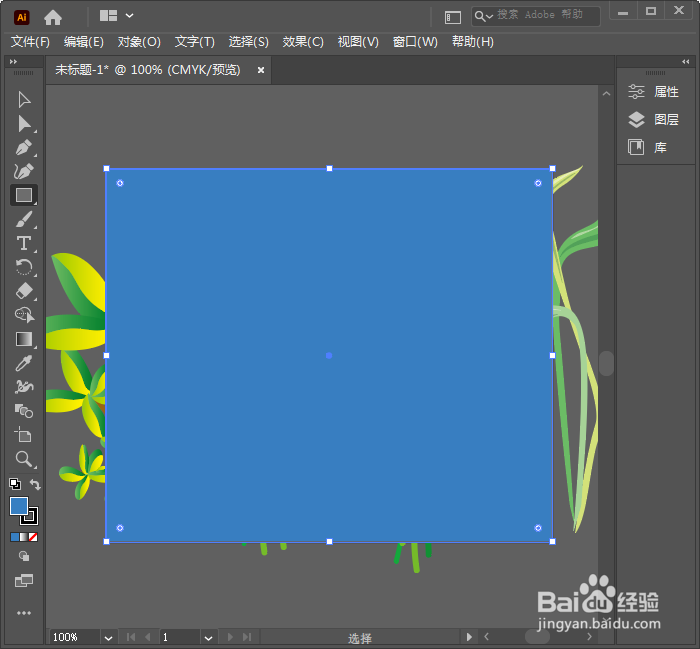This screenshot has width=700, height=649.
Task: Open the 帮助(H) menu
Action: 473,42
